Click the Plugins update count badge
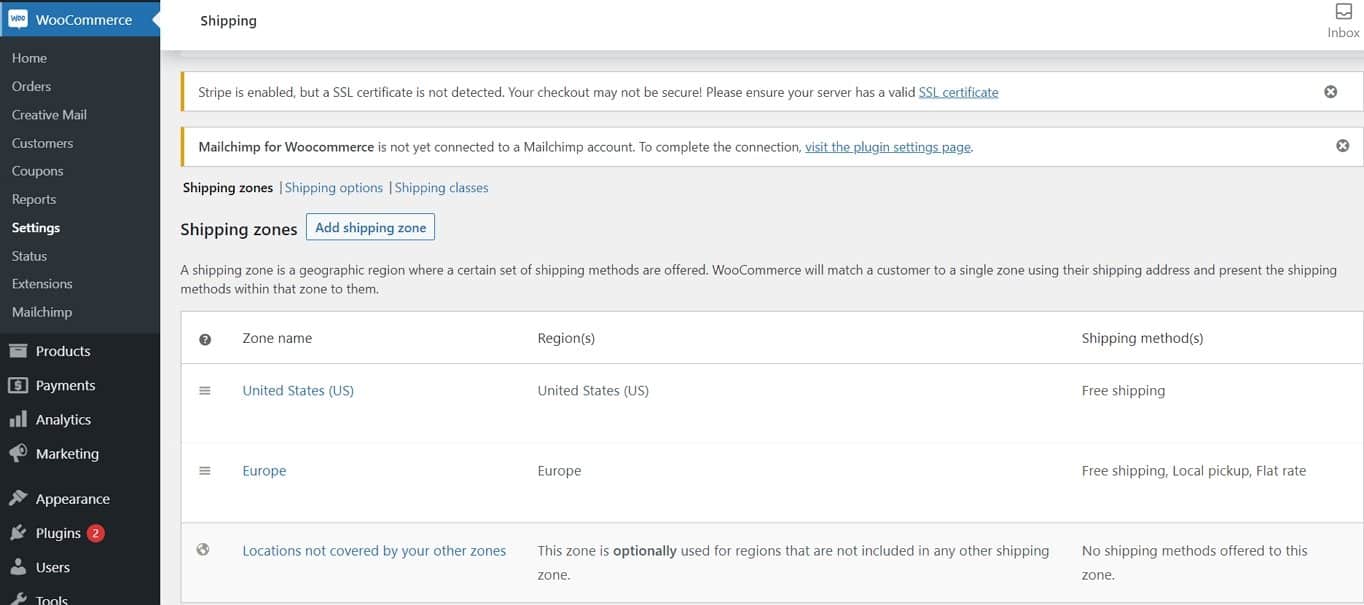Screen dimensions: 1364x605 coord(95,533)
